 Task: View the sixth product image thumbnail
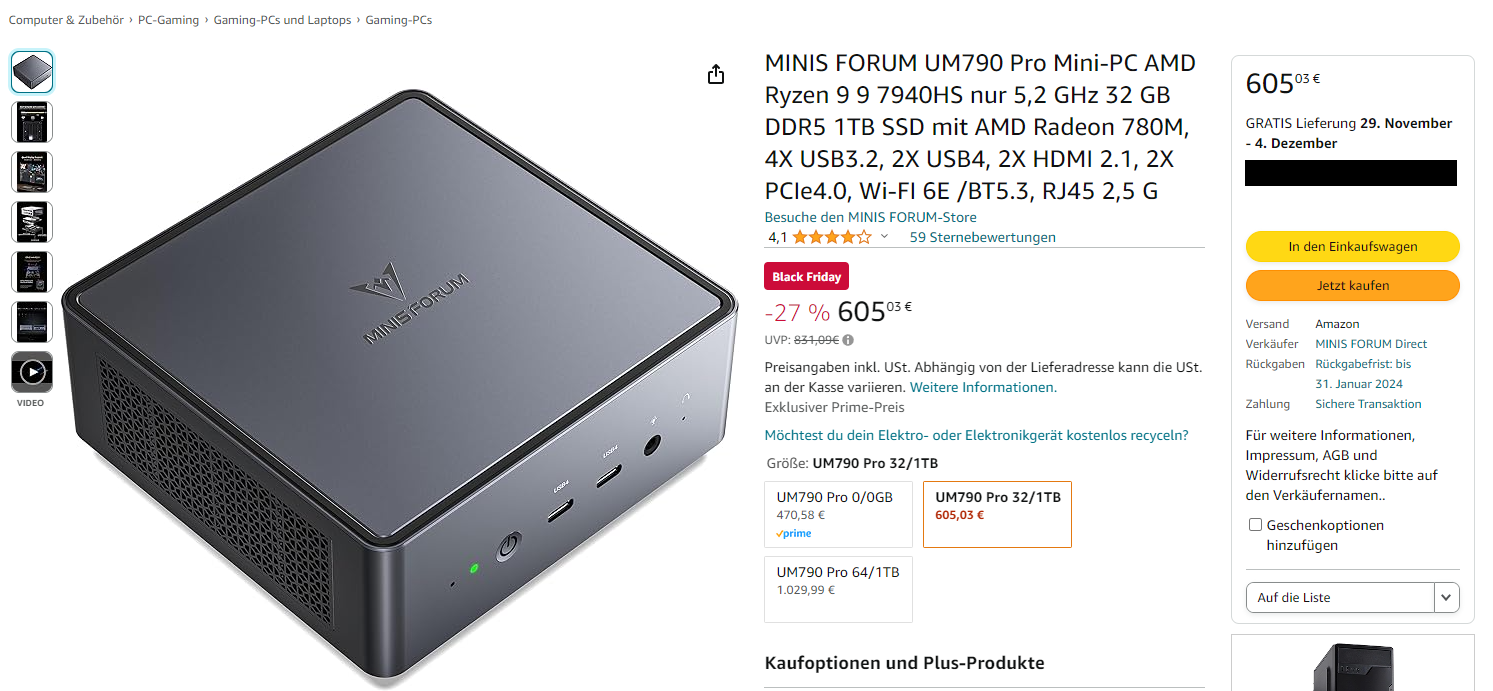point(32,322)
